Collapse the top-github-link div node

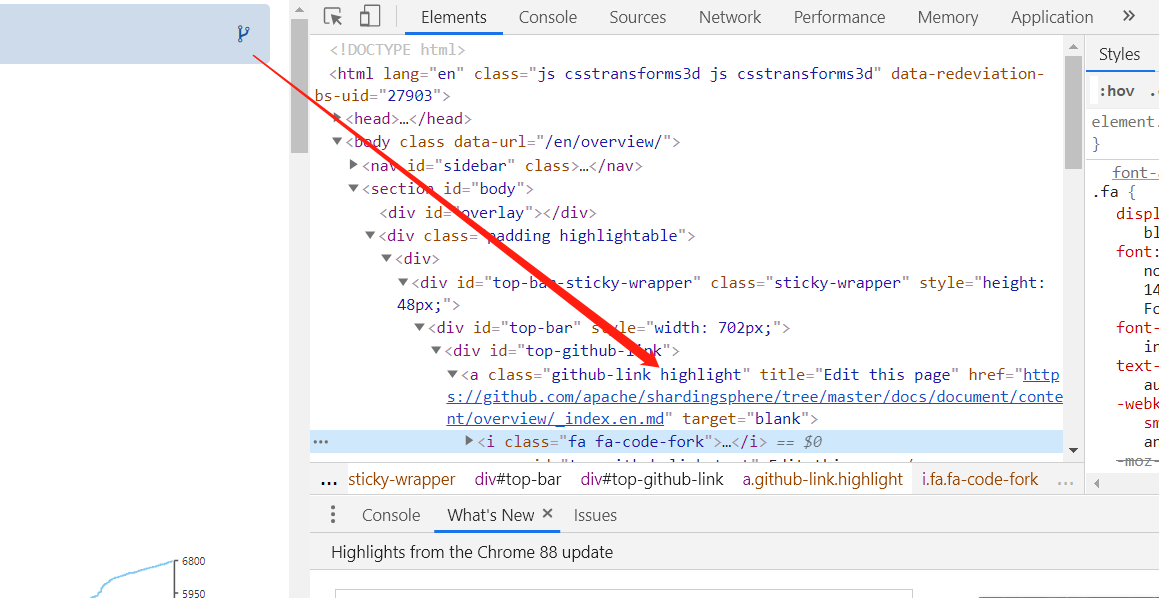click(438, 350)
